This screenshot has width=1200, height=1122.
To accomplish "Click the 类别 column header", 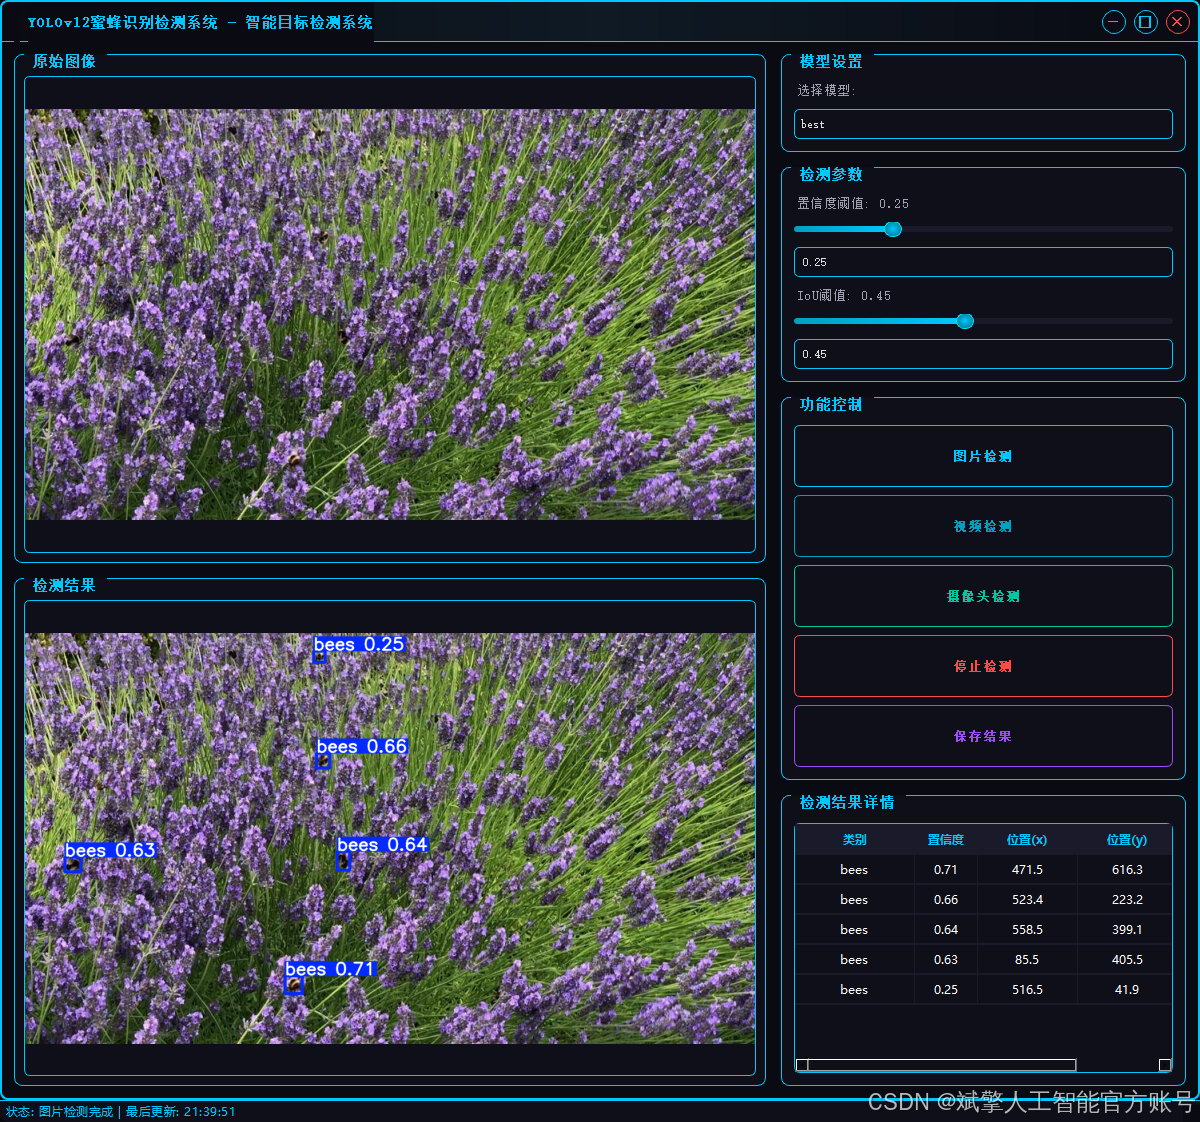I will point(854,840).
